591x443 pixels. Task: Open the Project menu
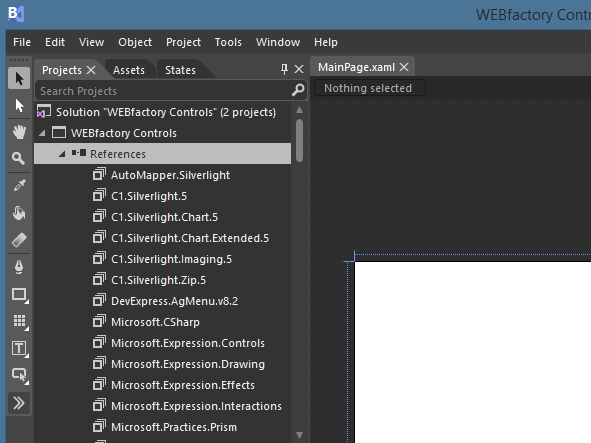183,42
